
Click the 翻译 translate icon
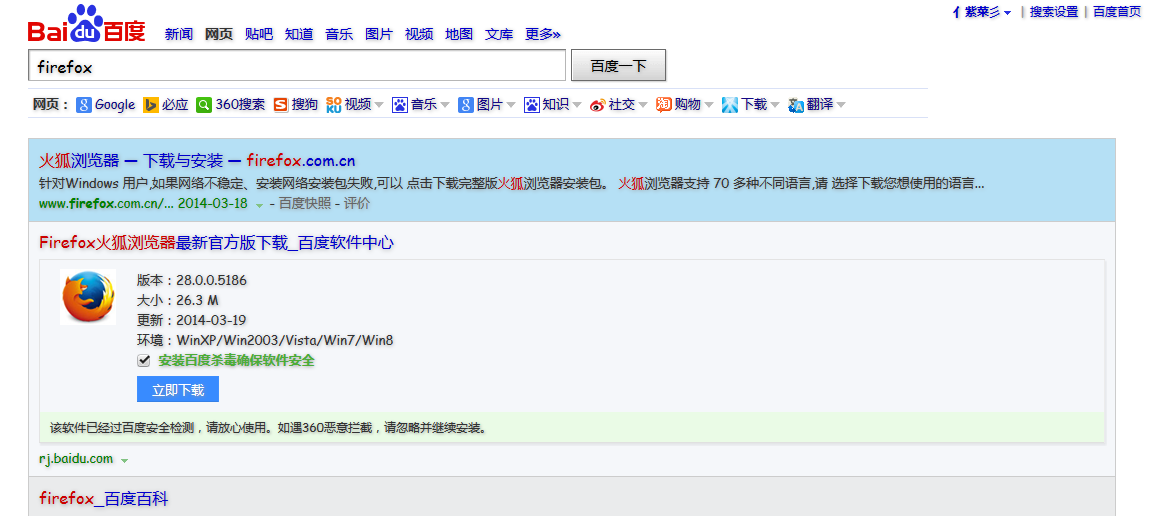(x=796, y=106)
